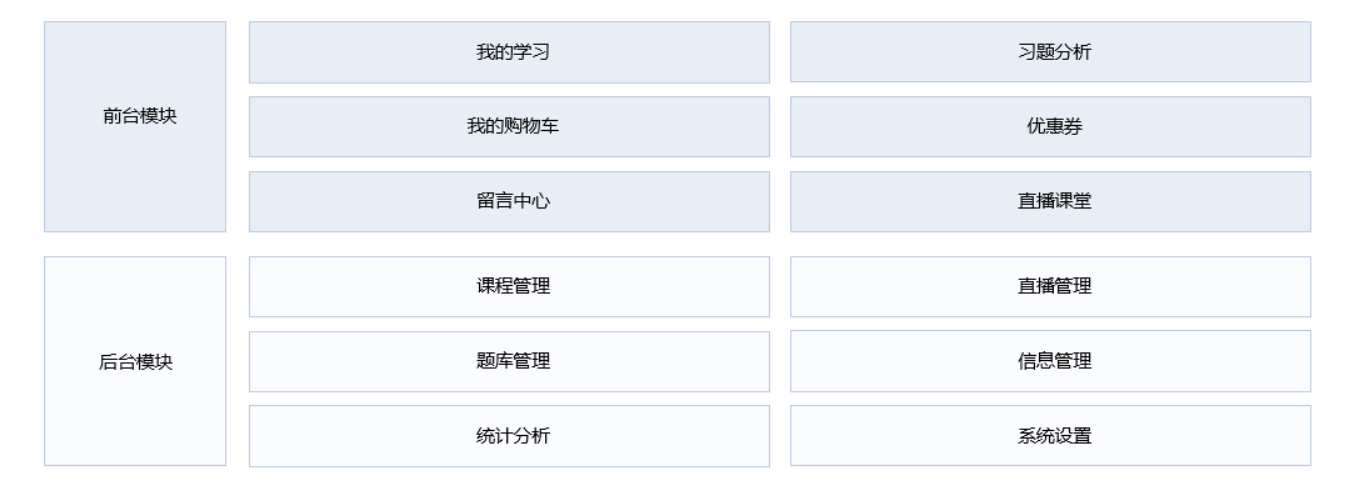1359x491 pixels.
Task: Open 我的购物车 module
Action: [509, 127]
